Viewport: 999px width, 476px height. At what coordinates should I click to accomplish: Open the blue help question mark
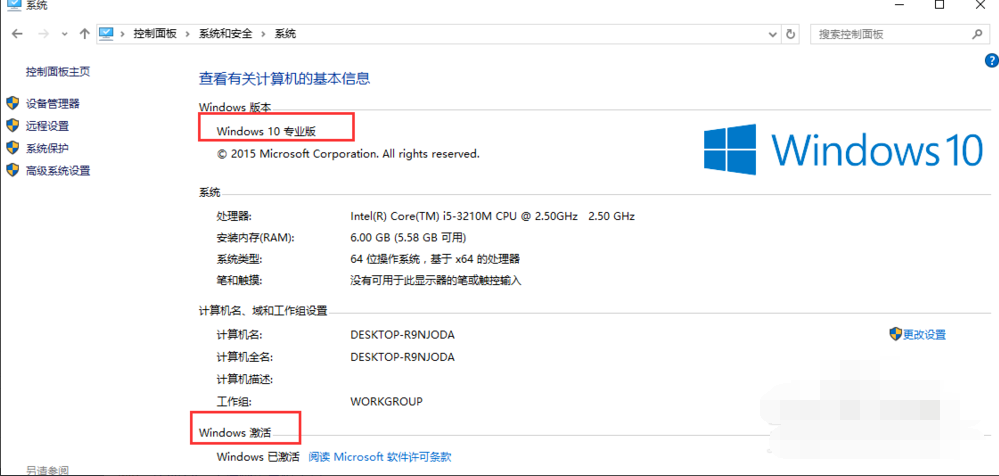[x=991, y=61]
